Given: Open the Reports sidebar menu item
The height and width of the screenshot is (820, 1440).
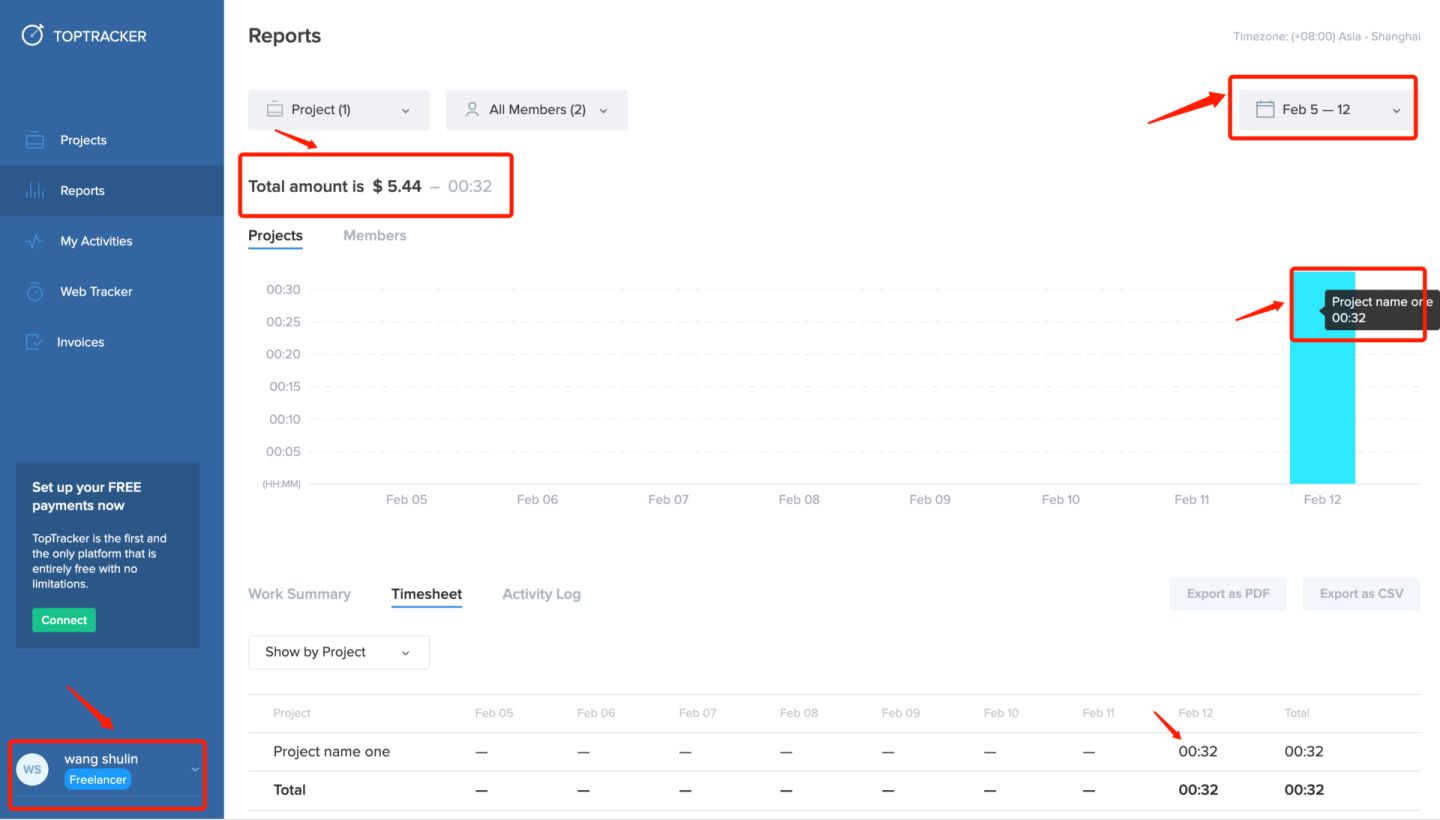Looking at the screenshot, I should (x=112, y=191).
